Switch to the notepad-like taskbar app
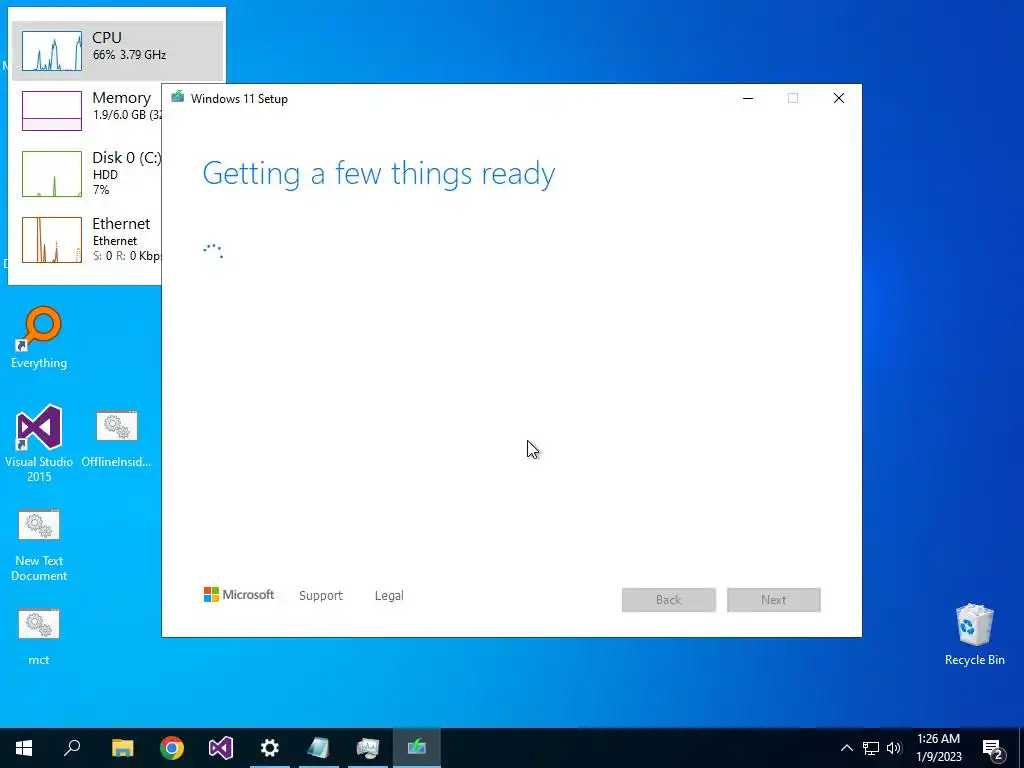Screen dimensions: 1024x768 click(319, 748)
